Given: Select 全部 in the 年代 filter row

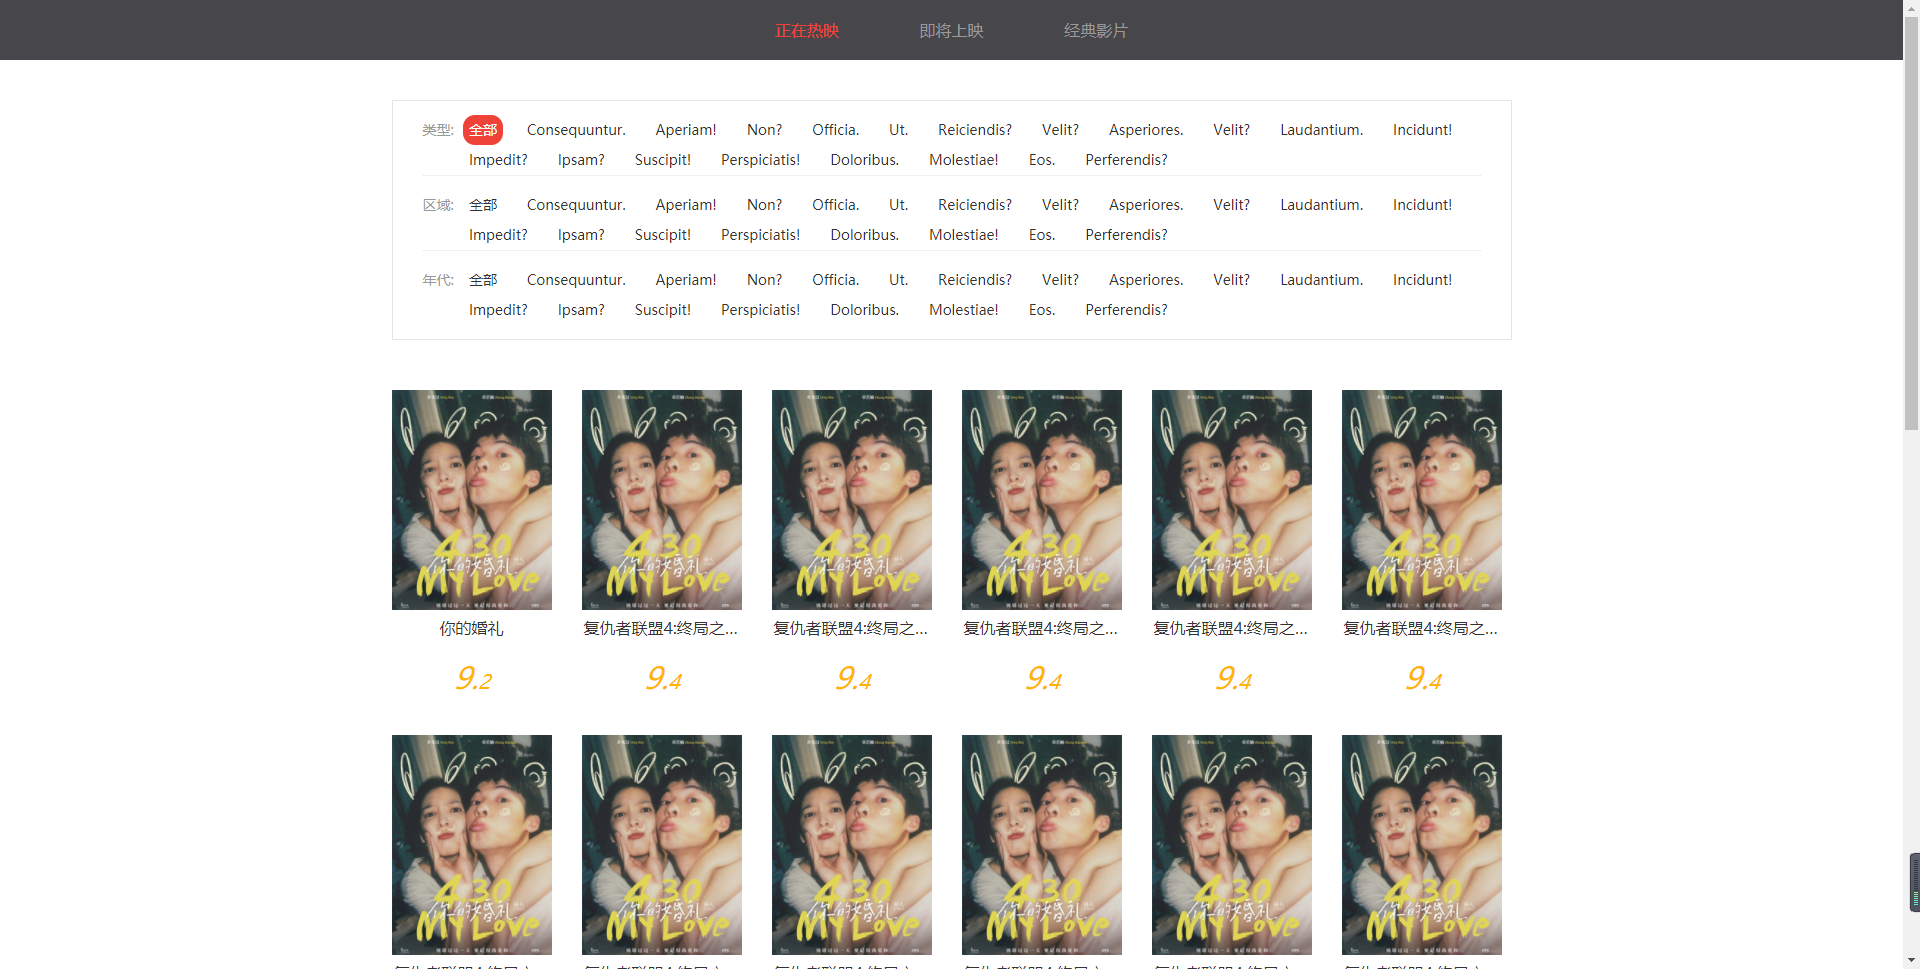Looking at the screenshot, I should (x=483, y=280).
